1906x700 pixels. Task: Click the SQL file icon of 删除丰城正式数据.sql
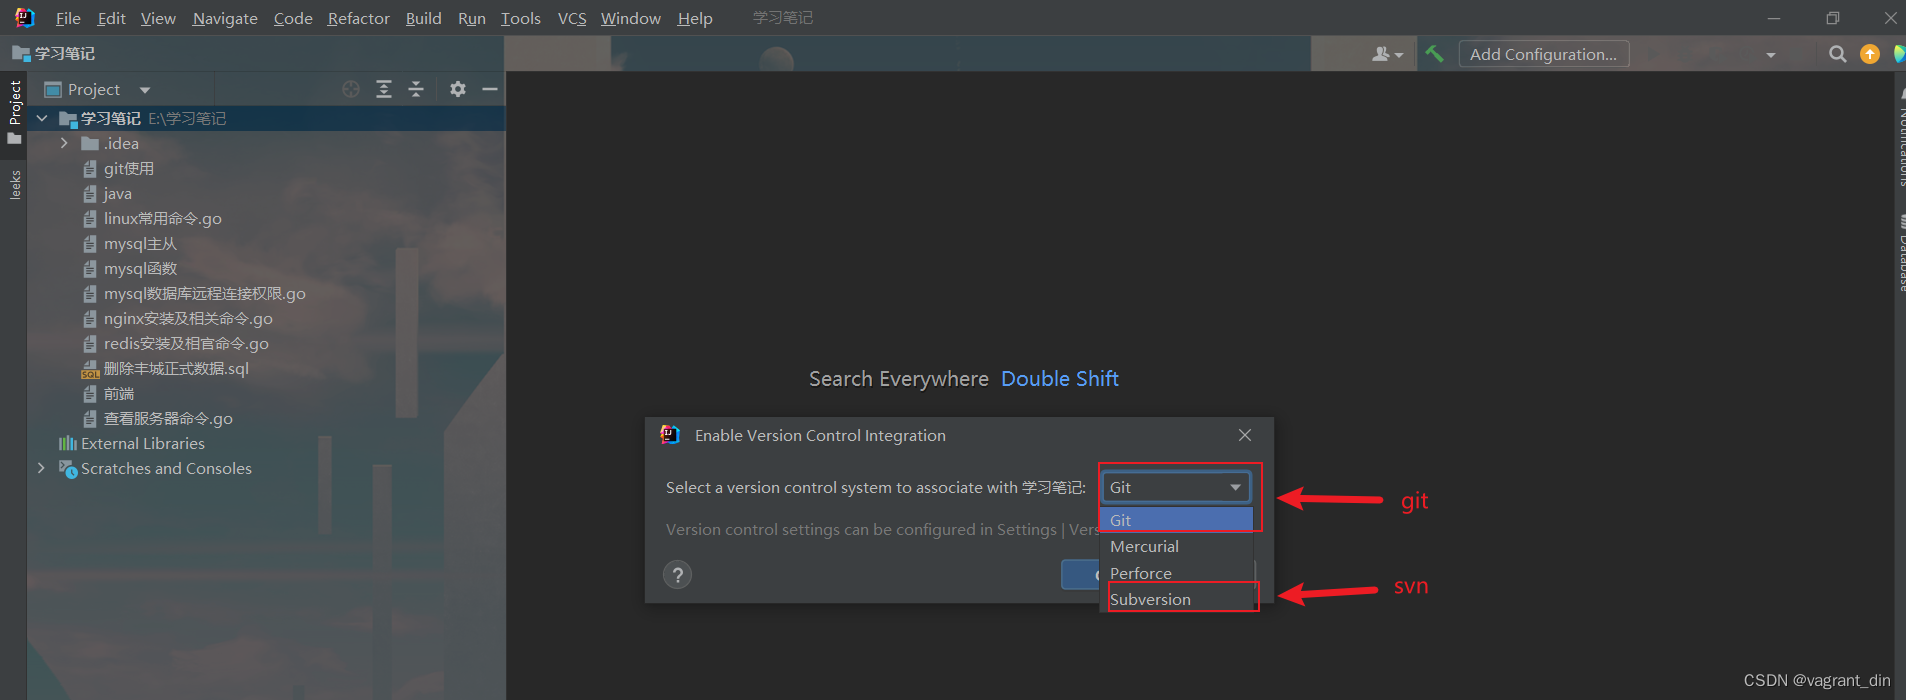click(90, 369)
